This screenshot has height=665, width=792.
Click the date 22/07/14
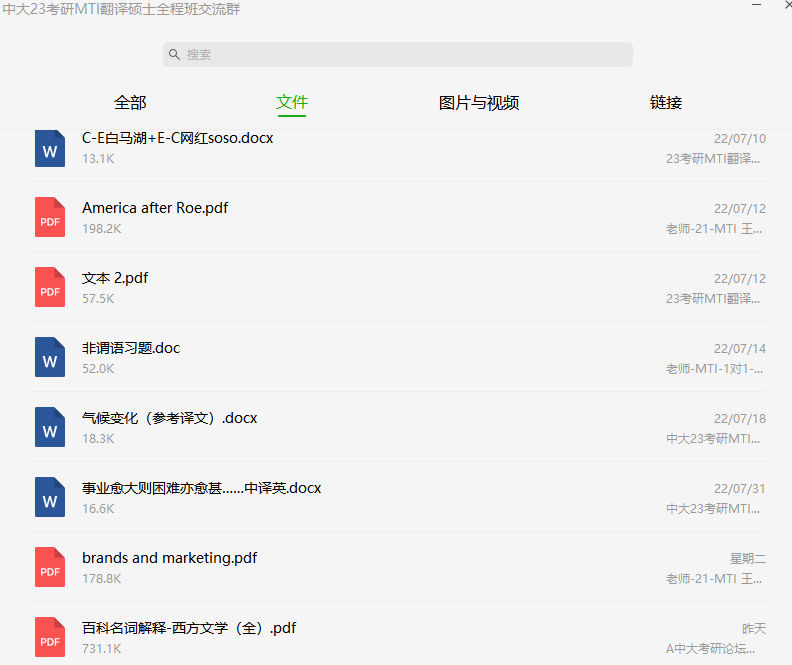click(x=739, y=348)
